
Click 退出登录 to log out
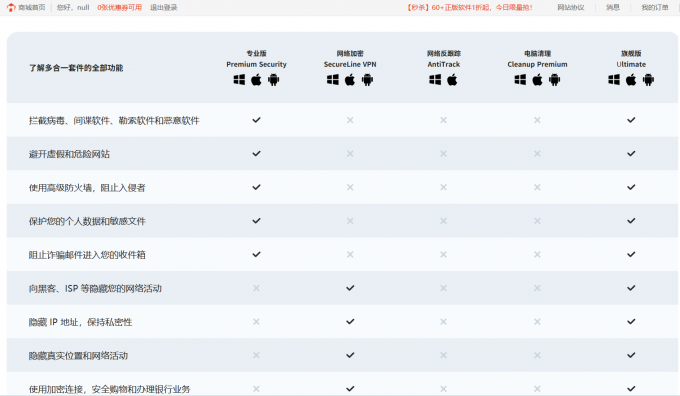[x=163, y=7]
